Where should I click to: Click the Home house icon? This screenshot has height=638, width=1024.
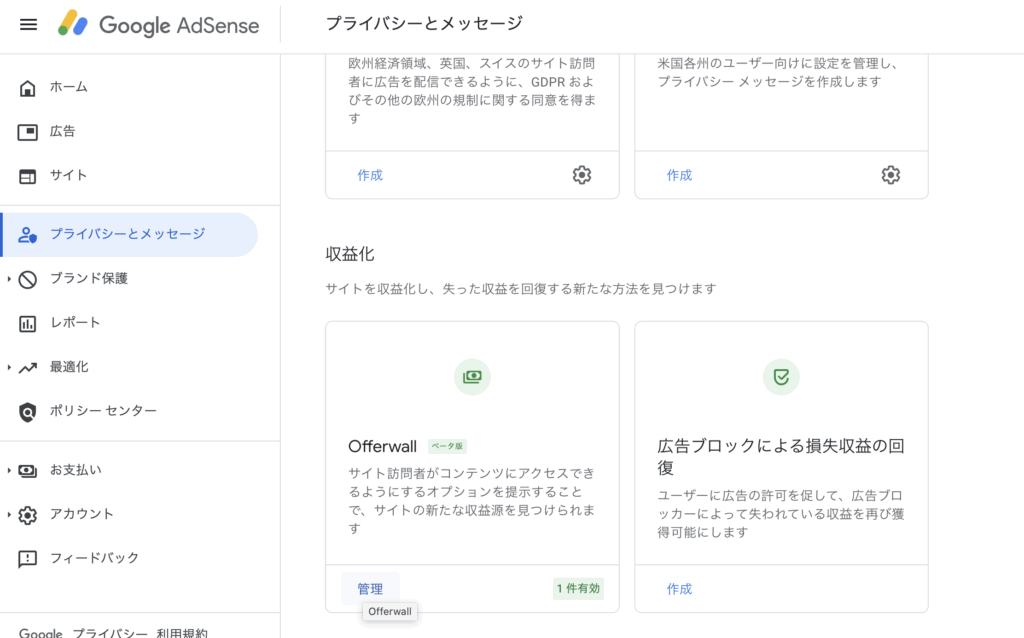point(27,88)
